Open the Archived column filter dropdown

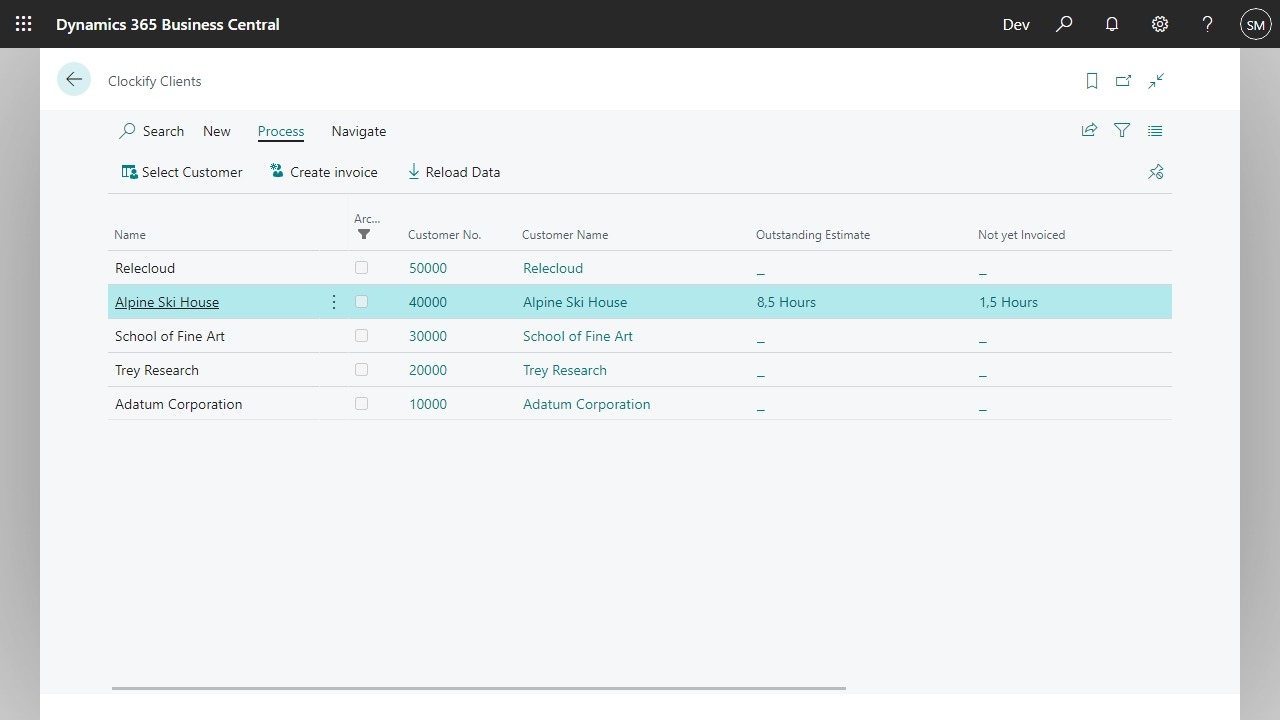(x=364, y=234)
